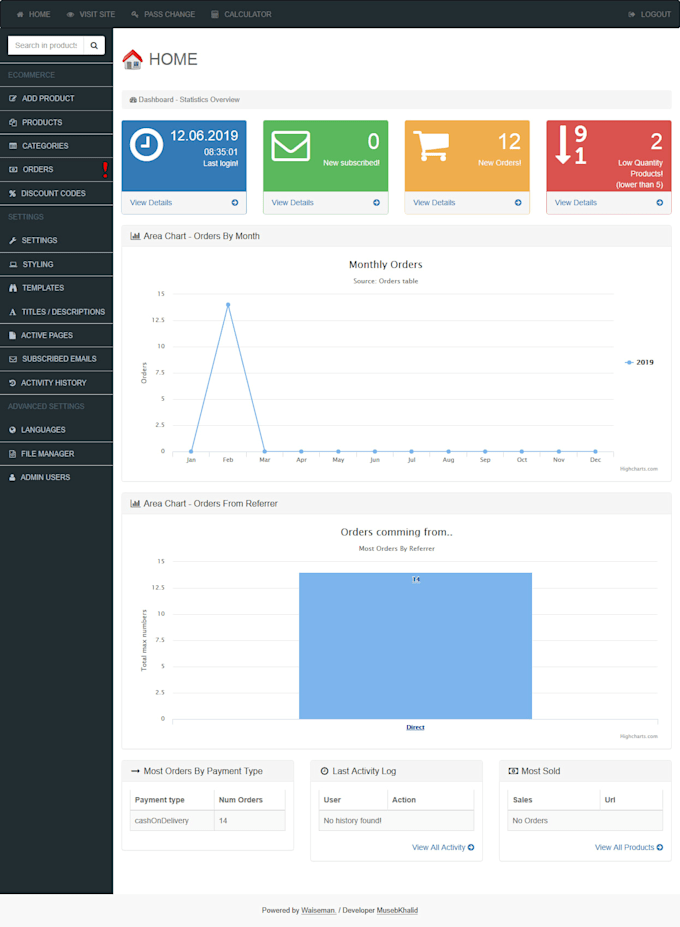The image size is (680, 927).
Task: Go to File Manager in sidebar
Action: (x=47, y=453)
